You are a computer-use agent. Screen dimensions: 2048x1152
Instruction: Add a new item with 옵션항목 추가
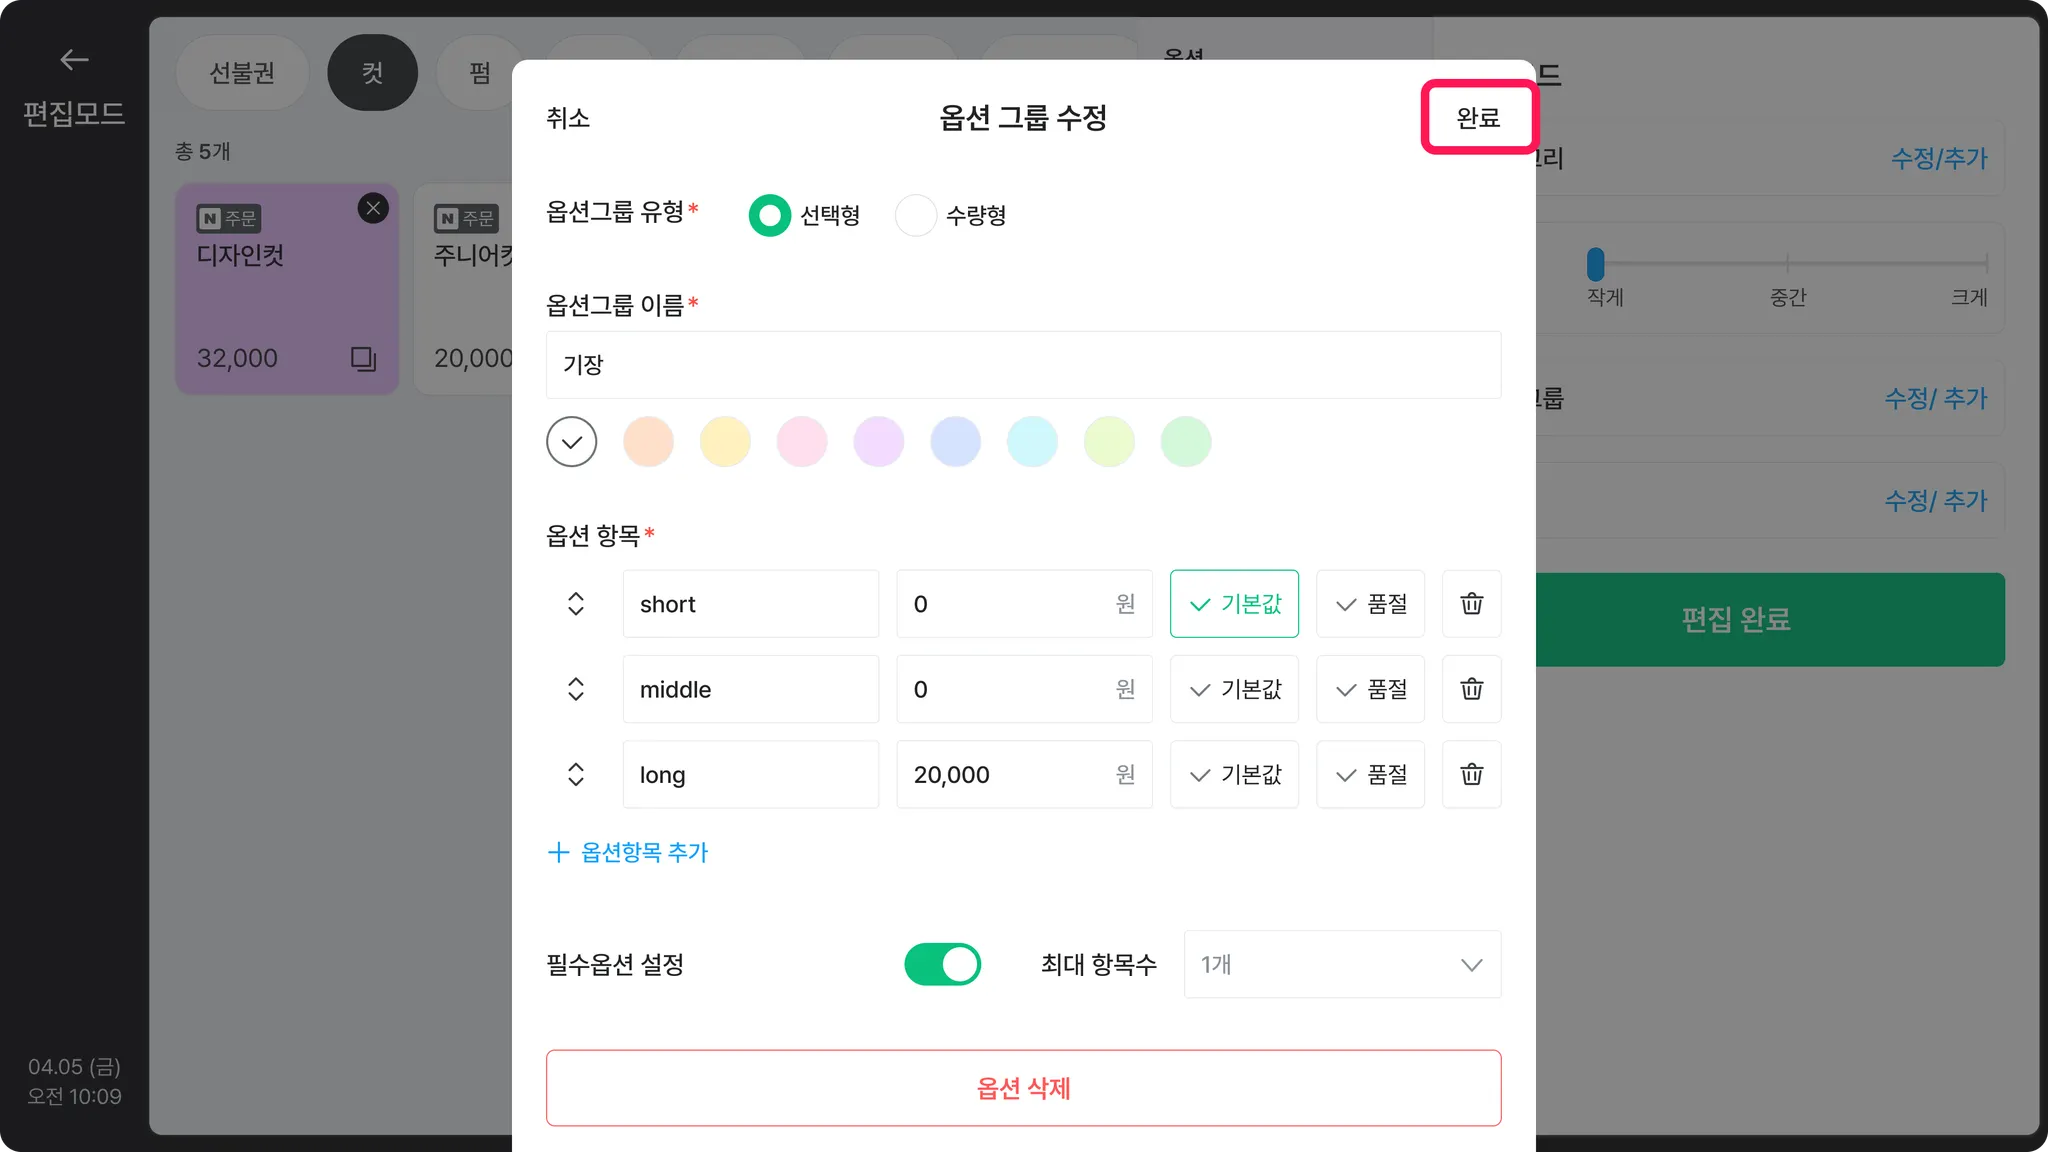628,852
